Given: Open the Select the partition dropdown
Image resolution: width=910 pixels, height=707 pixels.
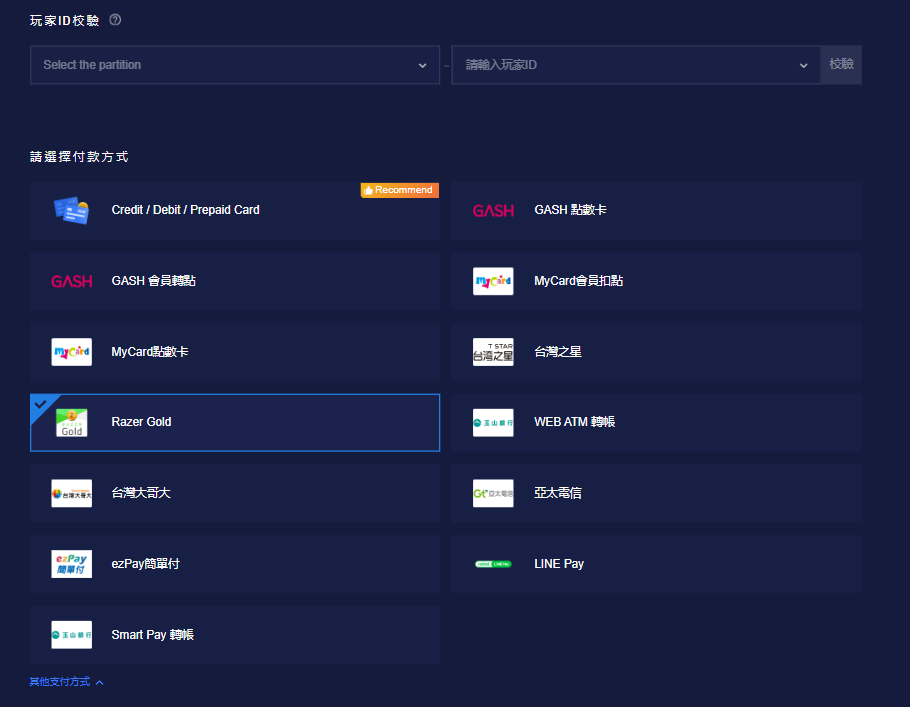Looking at the screenshot, I should point(234,65).
